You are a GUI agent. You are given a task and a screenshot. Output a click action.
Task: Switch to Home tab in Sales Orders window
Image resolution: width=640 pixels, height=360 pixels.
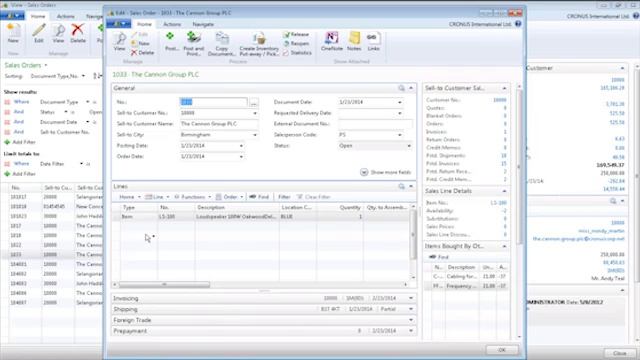tap(38, 16)
